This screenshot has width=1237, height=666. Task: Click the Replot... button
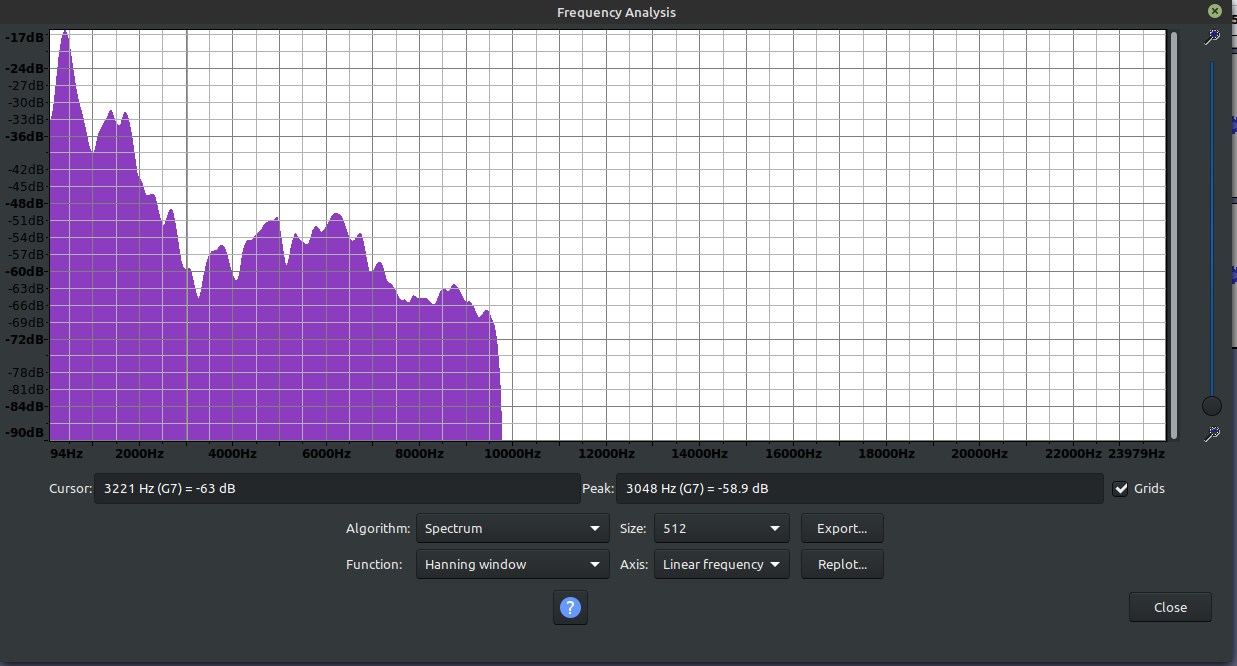(842, 564)
